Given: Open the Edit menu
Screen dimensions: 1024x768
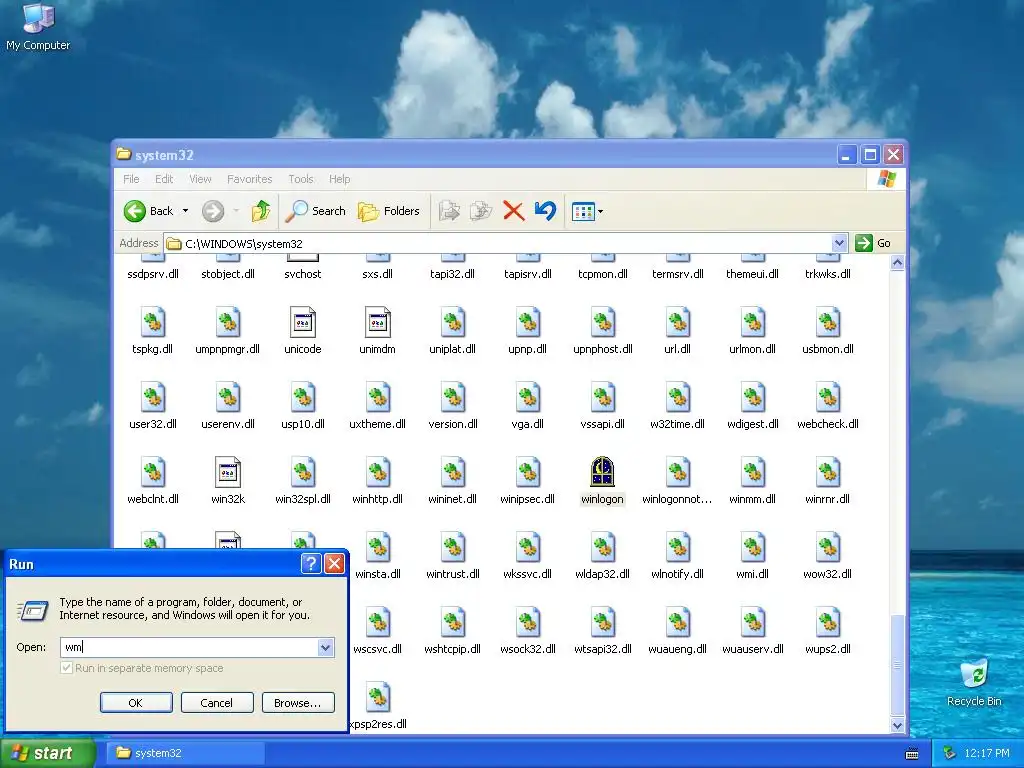Looking at the screenshot, I should tap(164, 179).
